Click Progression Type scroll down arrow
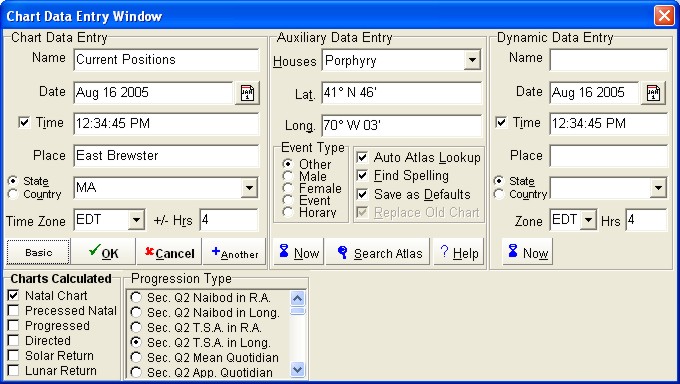Screen dimensions: 680x384 click(x=298, y=370)
